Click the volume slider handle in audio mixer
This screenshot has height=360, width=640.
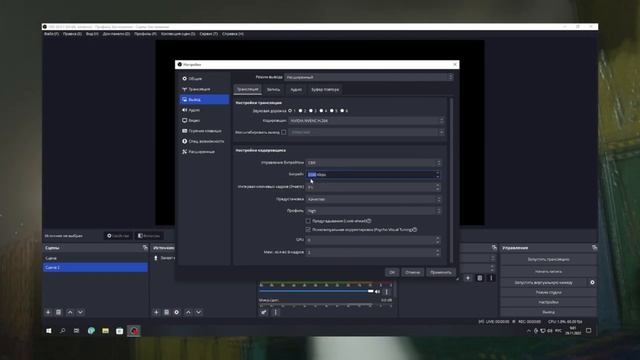click(371, 291)
